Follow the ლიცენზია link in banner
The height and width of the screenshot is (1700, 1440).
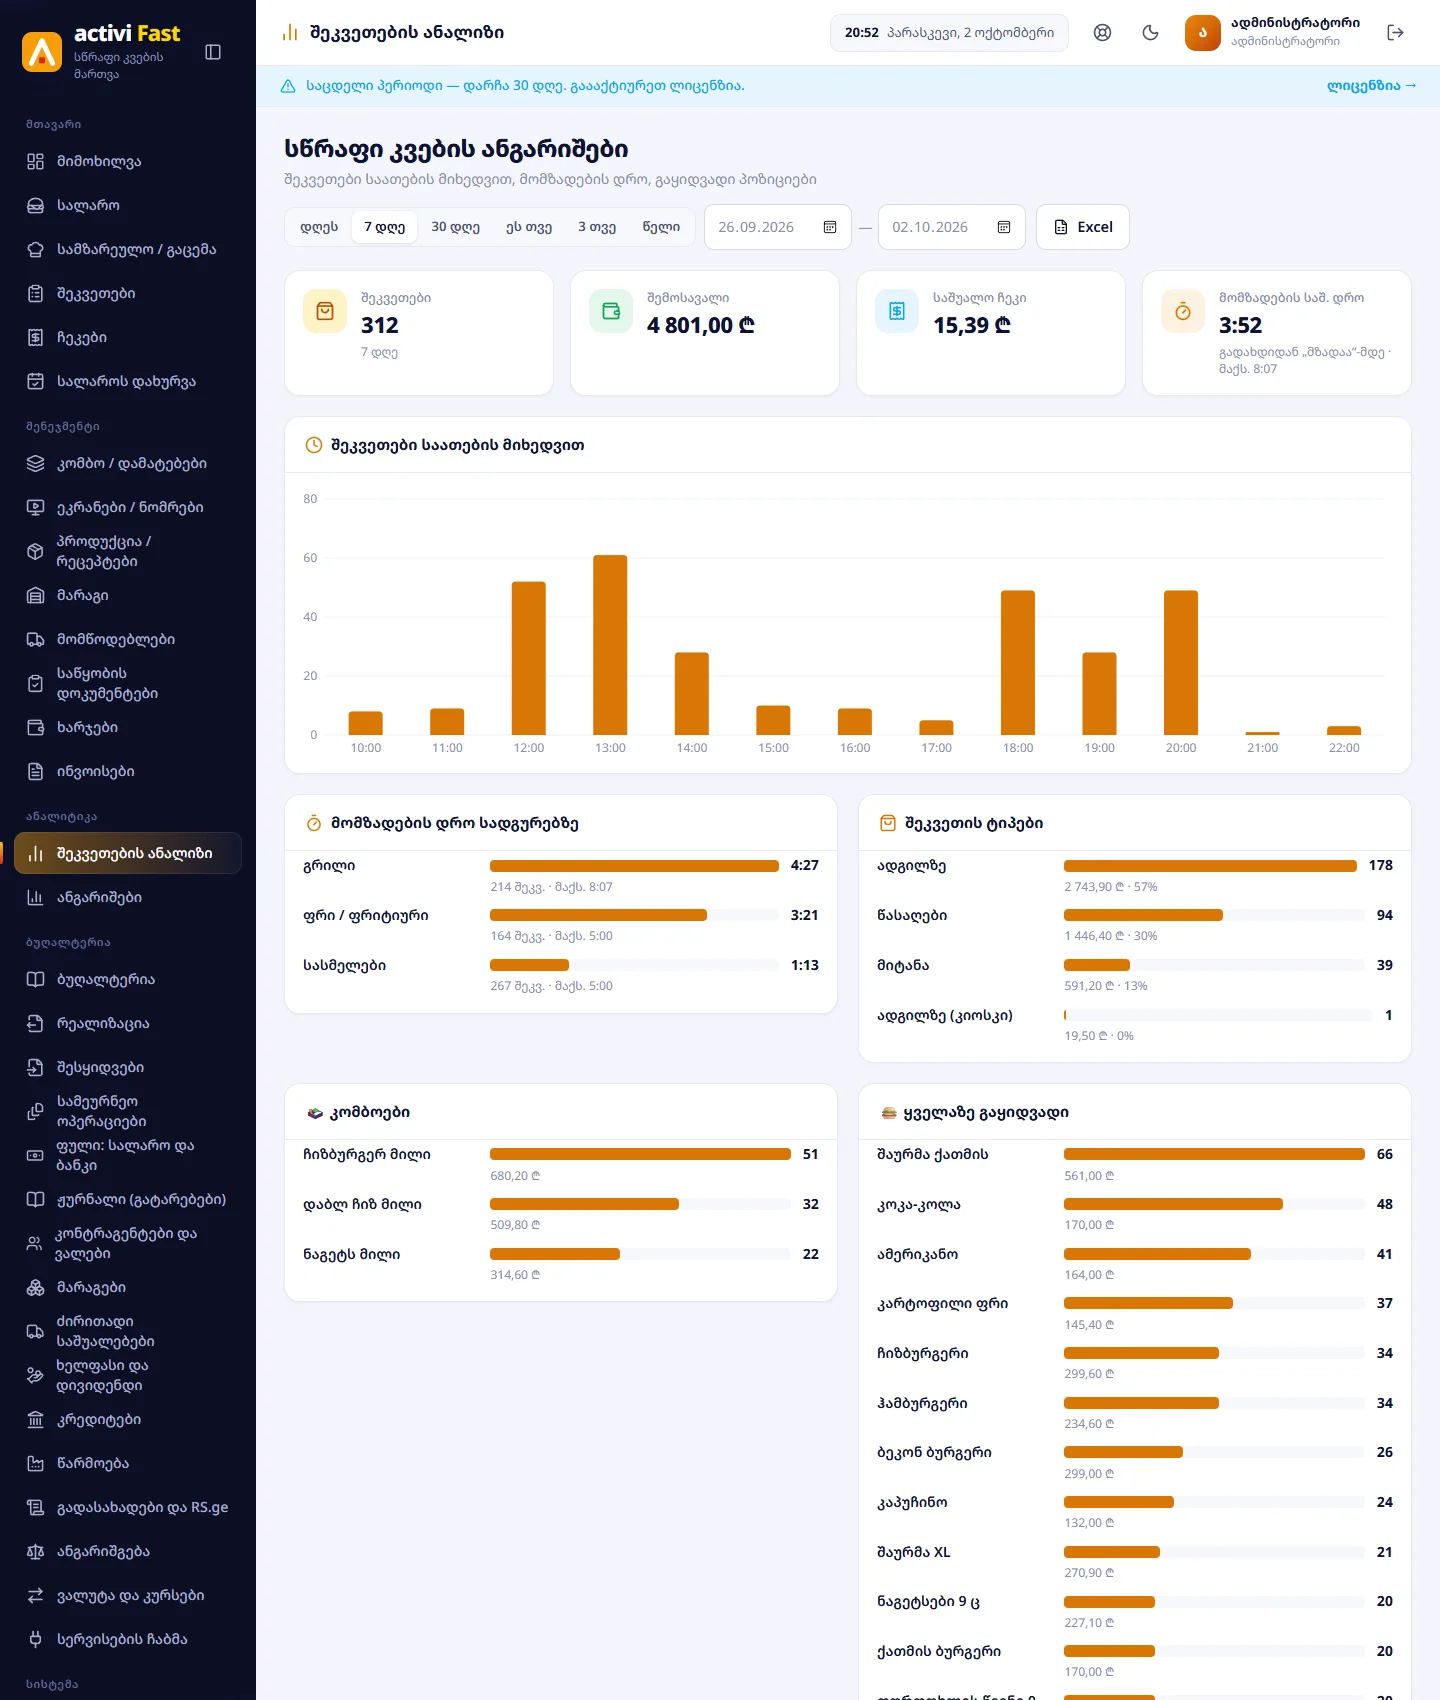coord(1372,86)
